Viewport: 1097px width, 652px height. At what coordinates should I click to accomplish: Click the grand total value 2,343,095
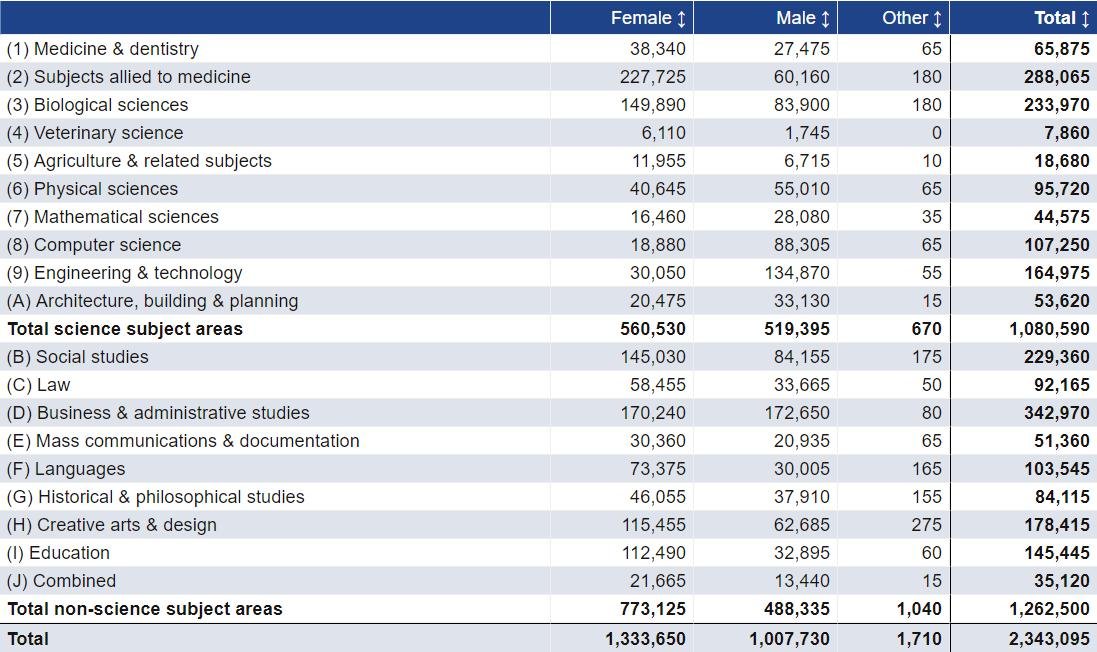click(1050, 638)
